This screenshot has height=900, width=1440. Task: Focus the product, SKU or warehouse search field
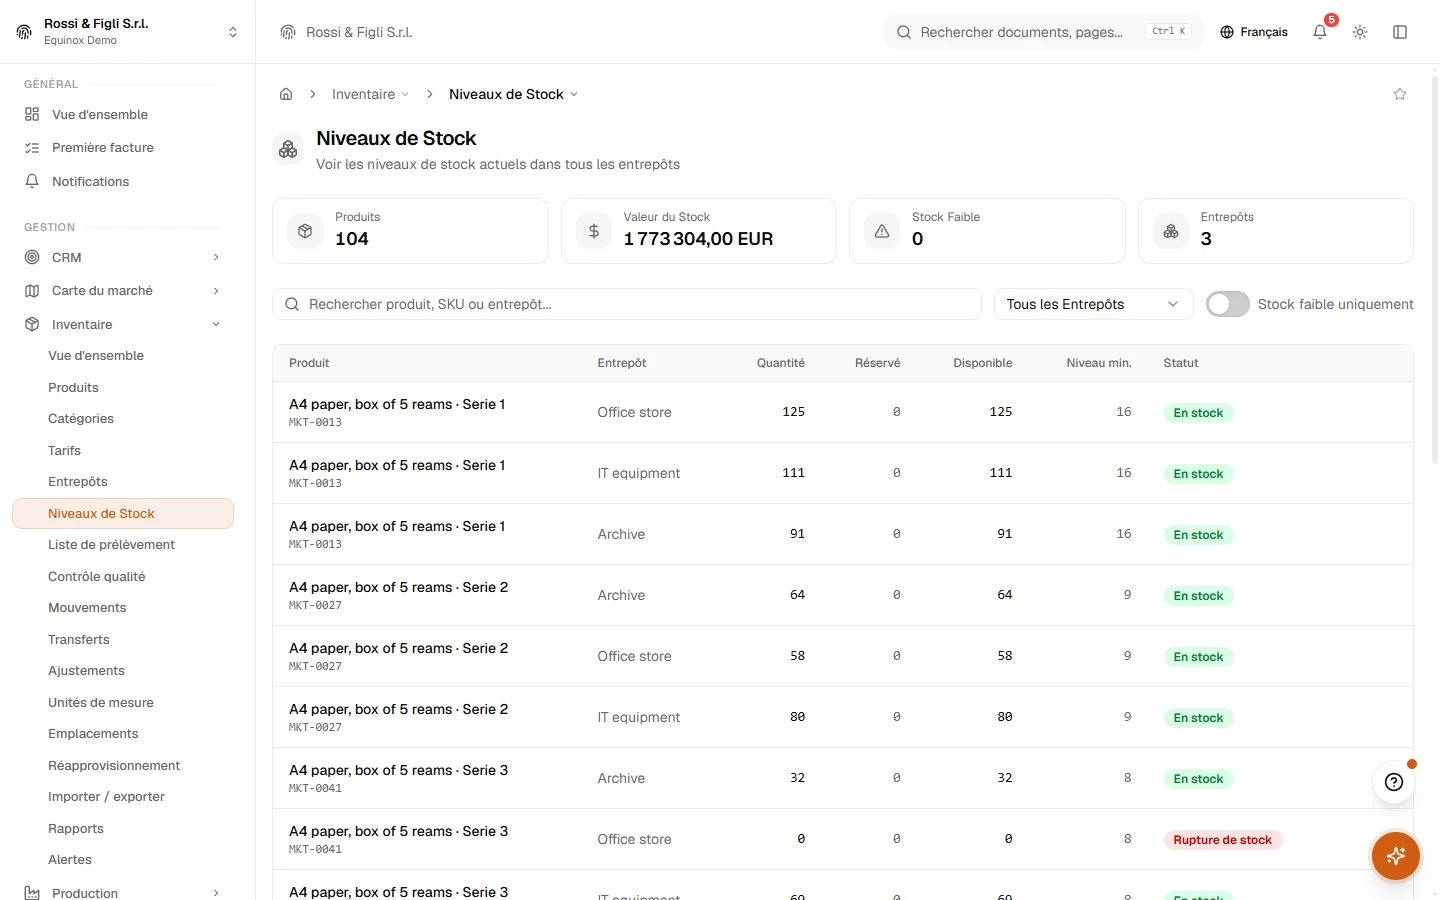[627, 304]
